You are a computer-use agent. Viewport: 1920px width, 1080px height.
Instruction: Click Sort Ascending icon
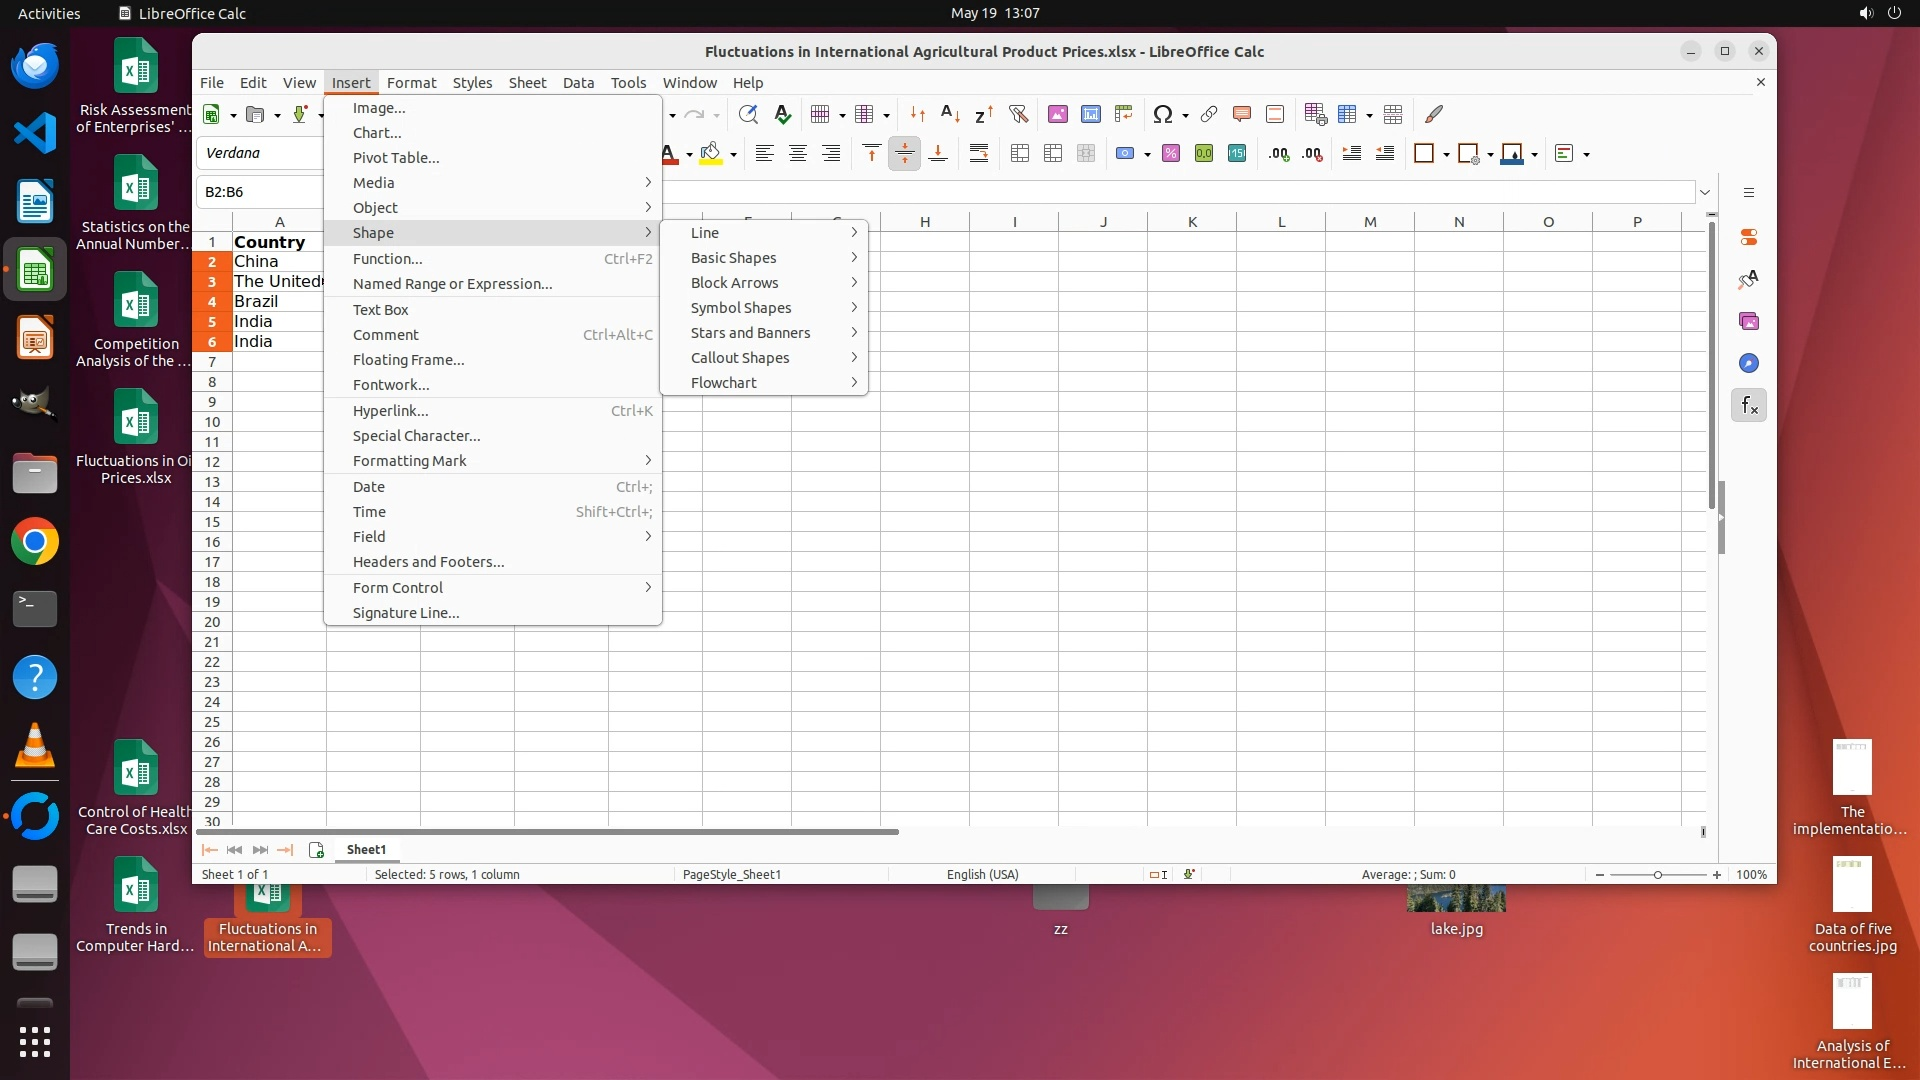click(x=951, y=114)
